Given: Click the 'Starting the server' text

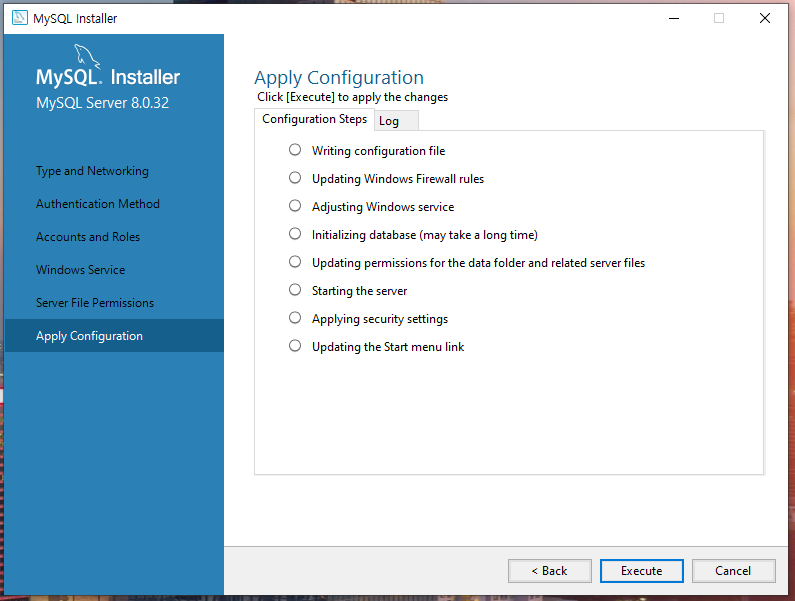Looking at the screenshot, I should point(359,291).
